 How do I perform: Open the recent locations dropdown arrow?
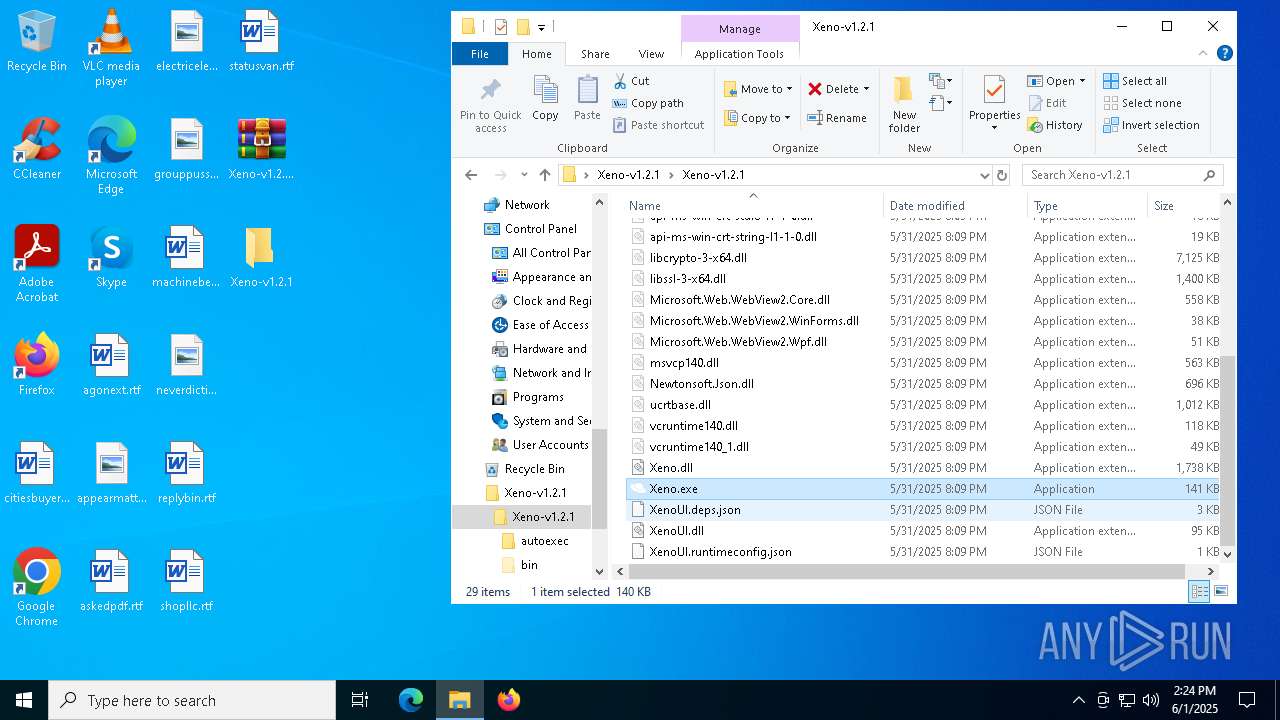524,175
